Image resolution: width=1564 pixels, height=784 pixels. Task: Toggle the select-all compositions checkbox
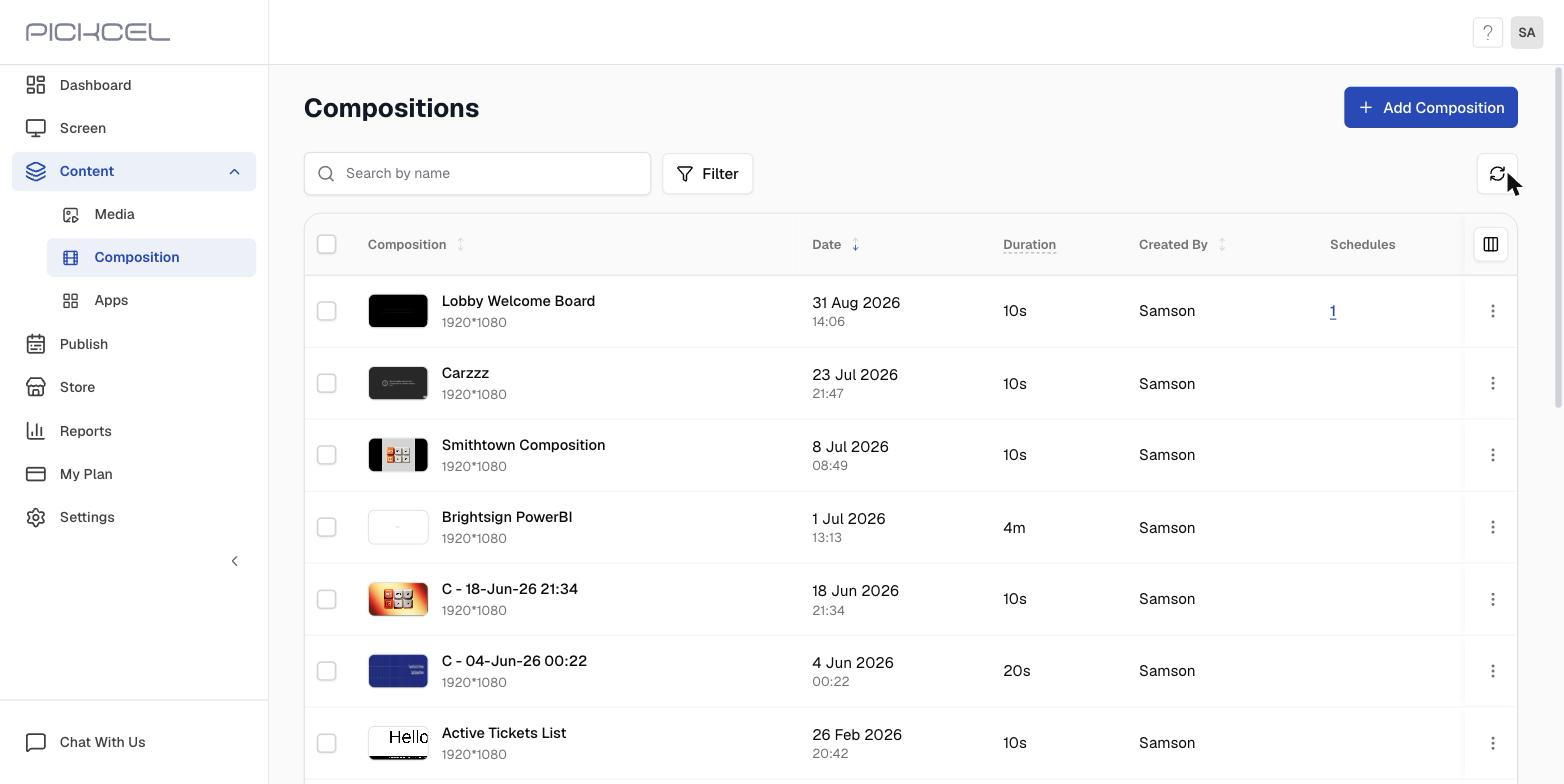pyautogui.click(x=326, y=244)
